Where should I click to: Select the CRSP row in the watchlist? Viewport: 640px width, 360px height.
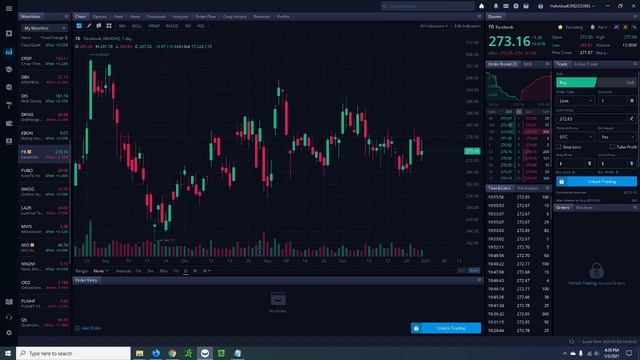pyautogui.click(x=44, y=61)
